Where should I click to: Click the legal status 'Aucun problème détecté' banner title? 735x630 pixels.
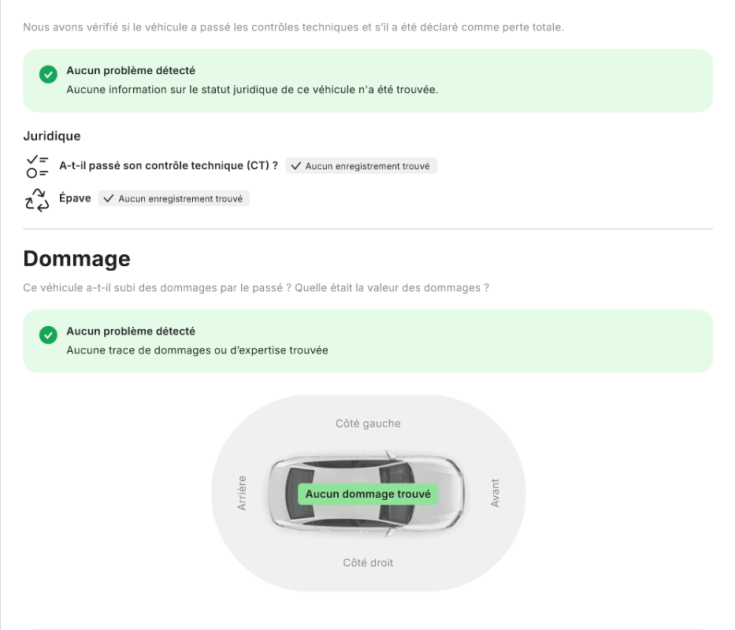point(131,70)
